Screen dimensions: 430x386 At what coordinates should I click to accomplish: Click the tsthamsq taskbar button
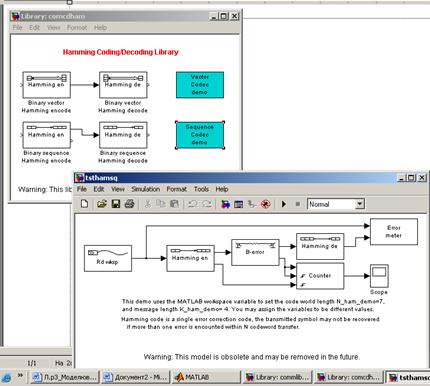tap(408, 377)
